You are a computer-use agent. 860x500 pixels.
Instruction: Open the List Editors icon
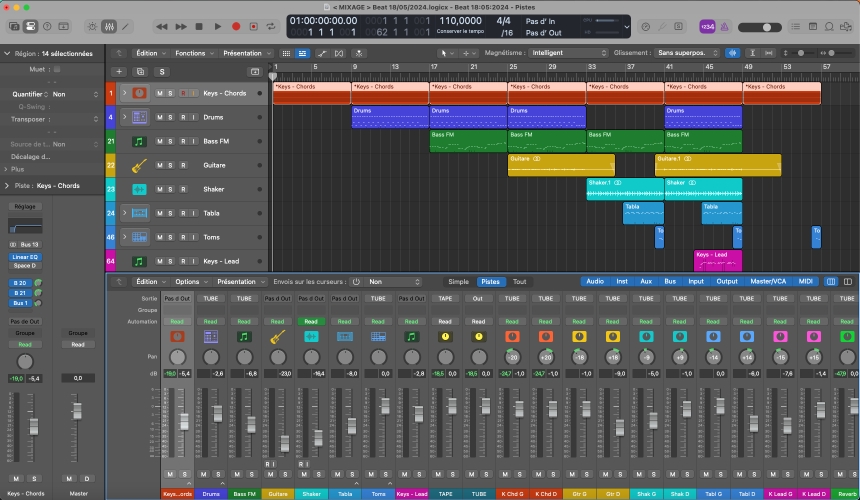click(796, 26)
